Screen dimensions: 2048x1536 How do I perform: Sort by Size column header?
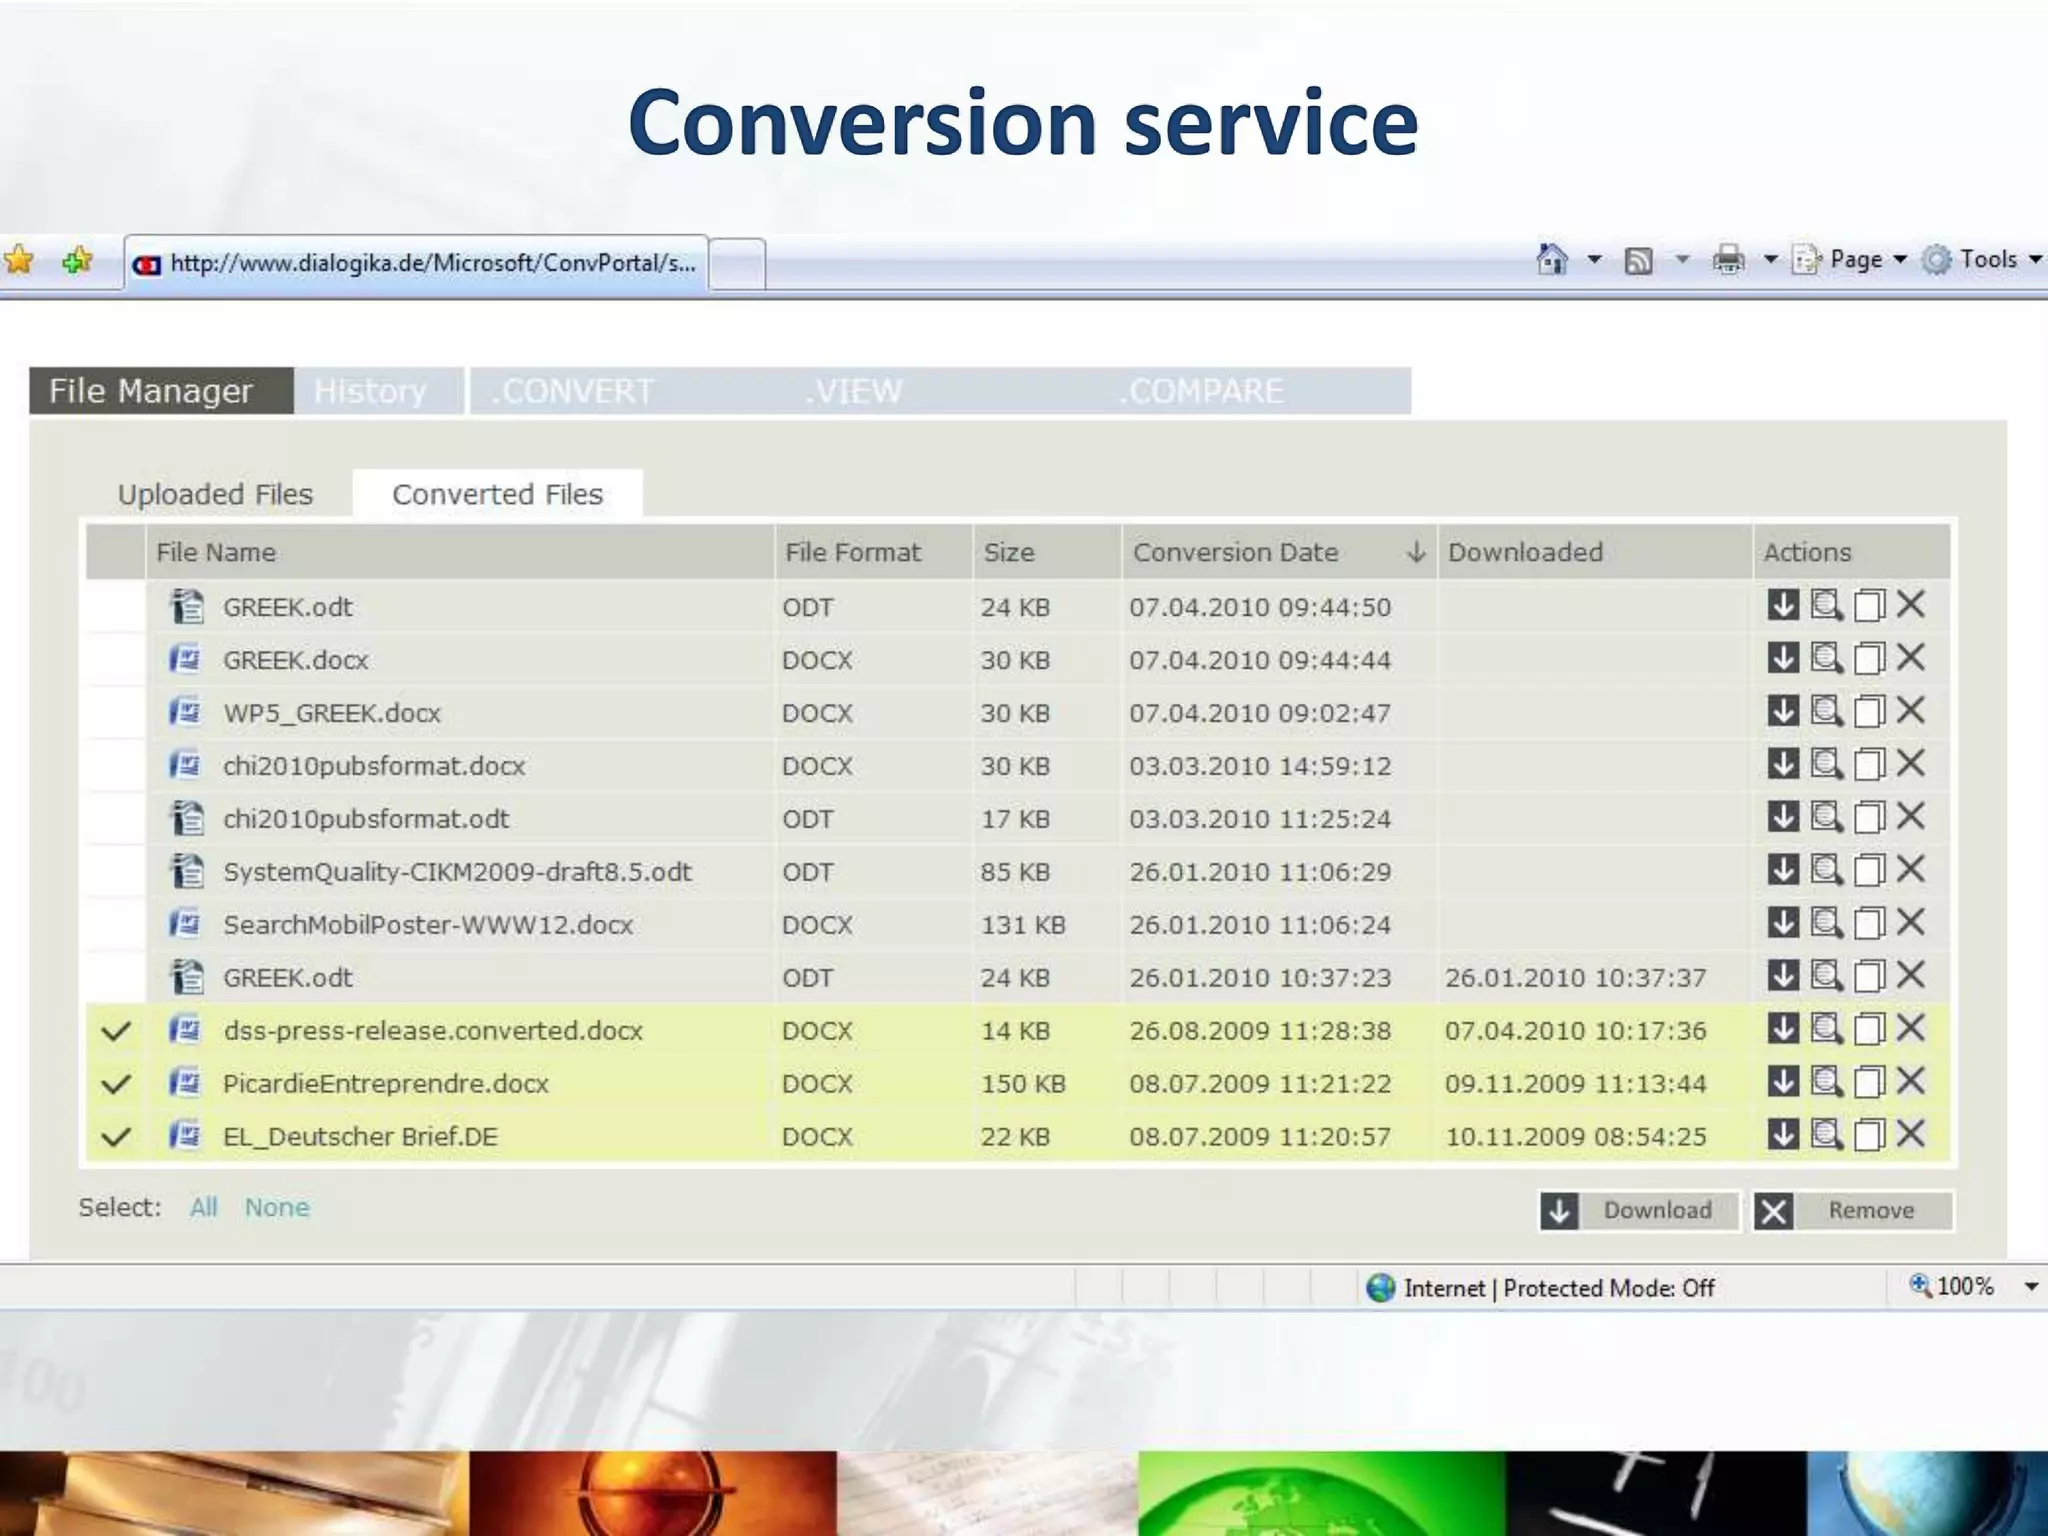click(1047, 552)
